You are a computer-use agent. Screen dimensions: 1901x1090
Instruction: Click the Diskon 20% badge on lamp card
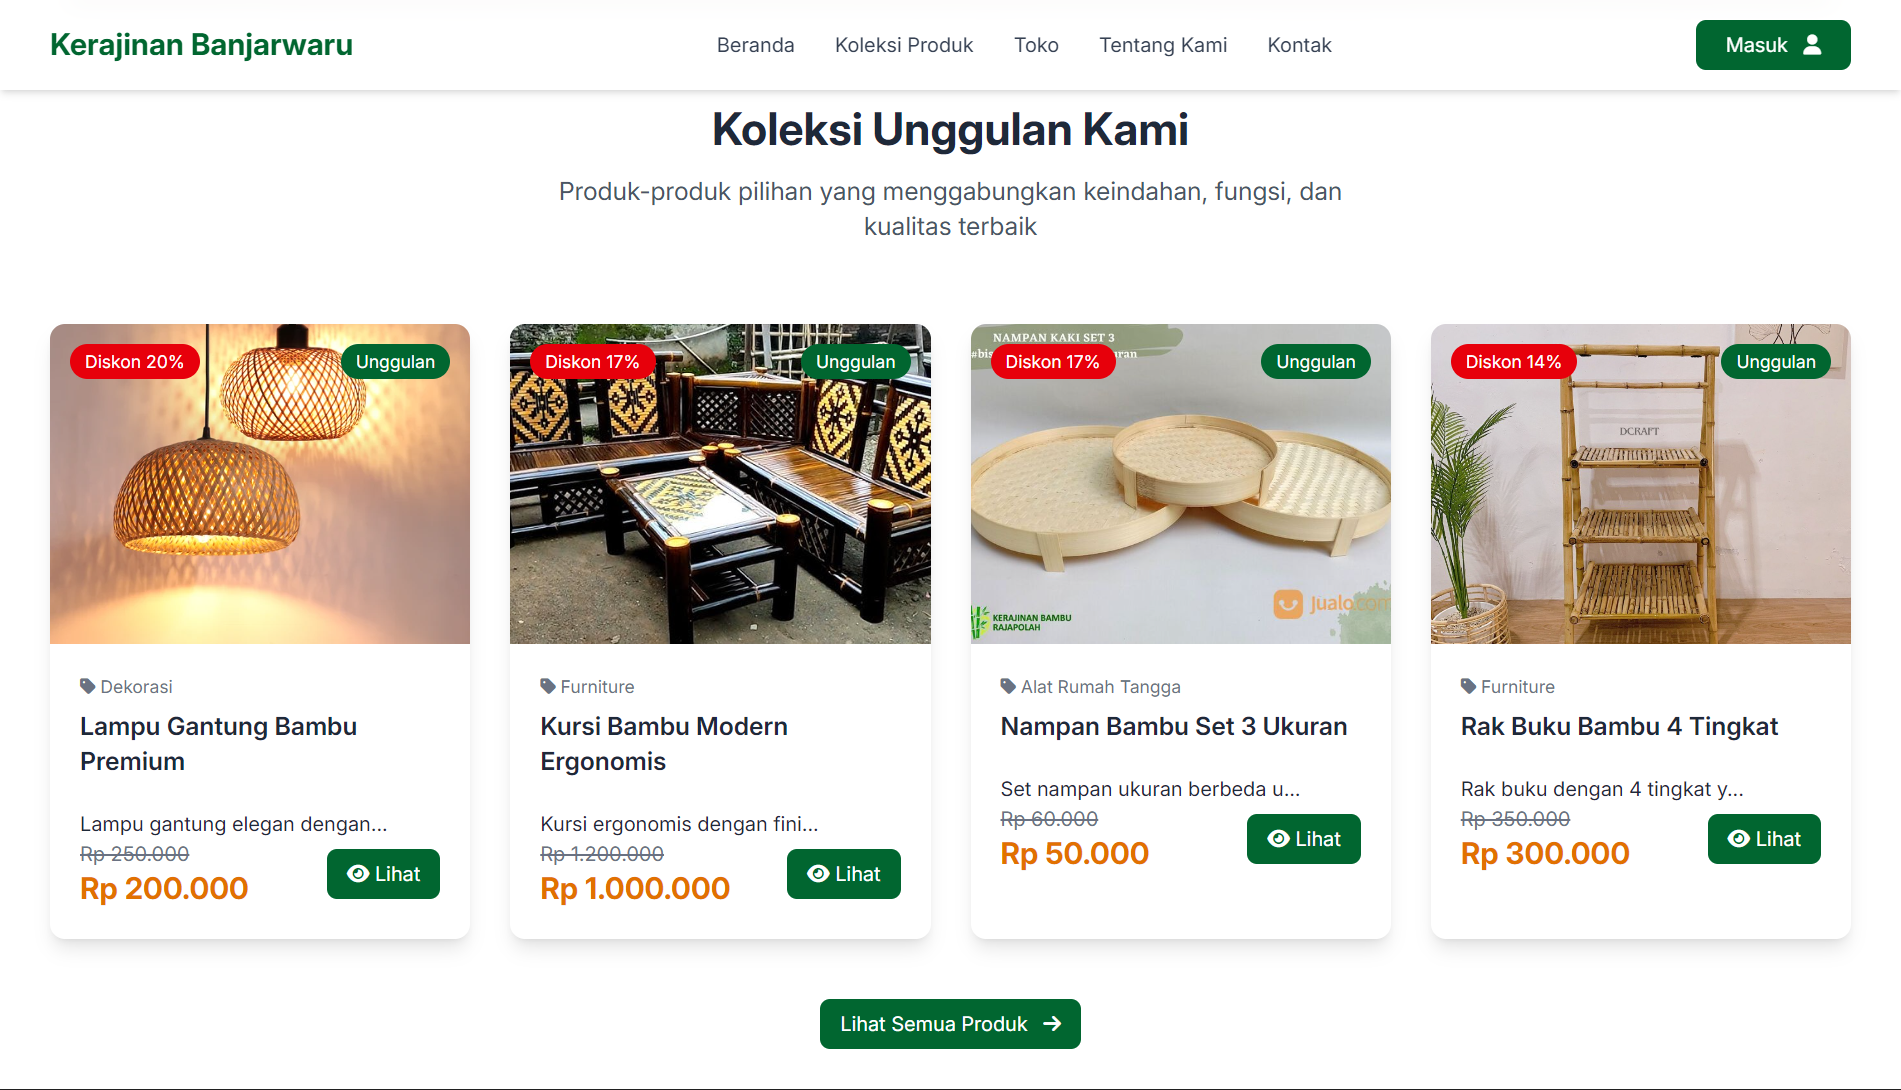(134, 362)
